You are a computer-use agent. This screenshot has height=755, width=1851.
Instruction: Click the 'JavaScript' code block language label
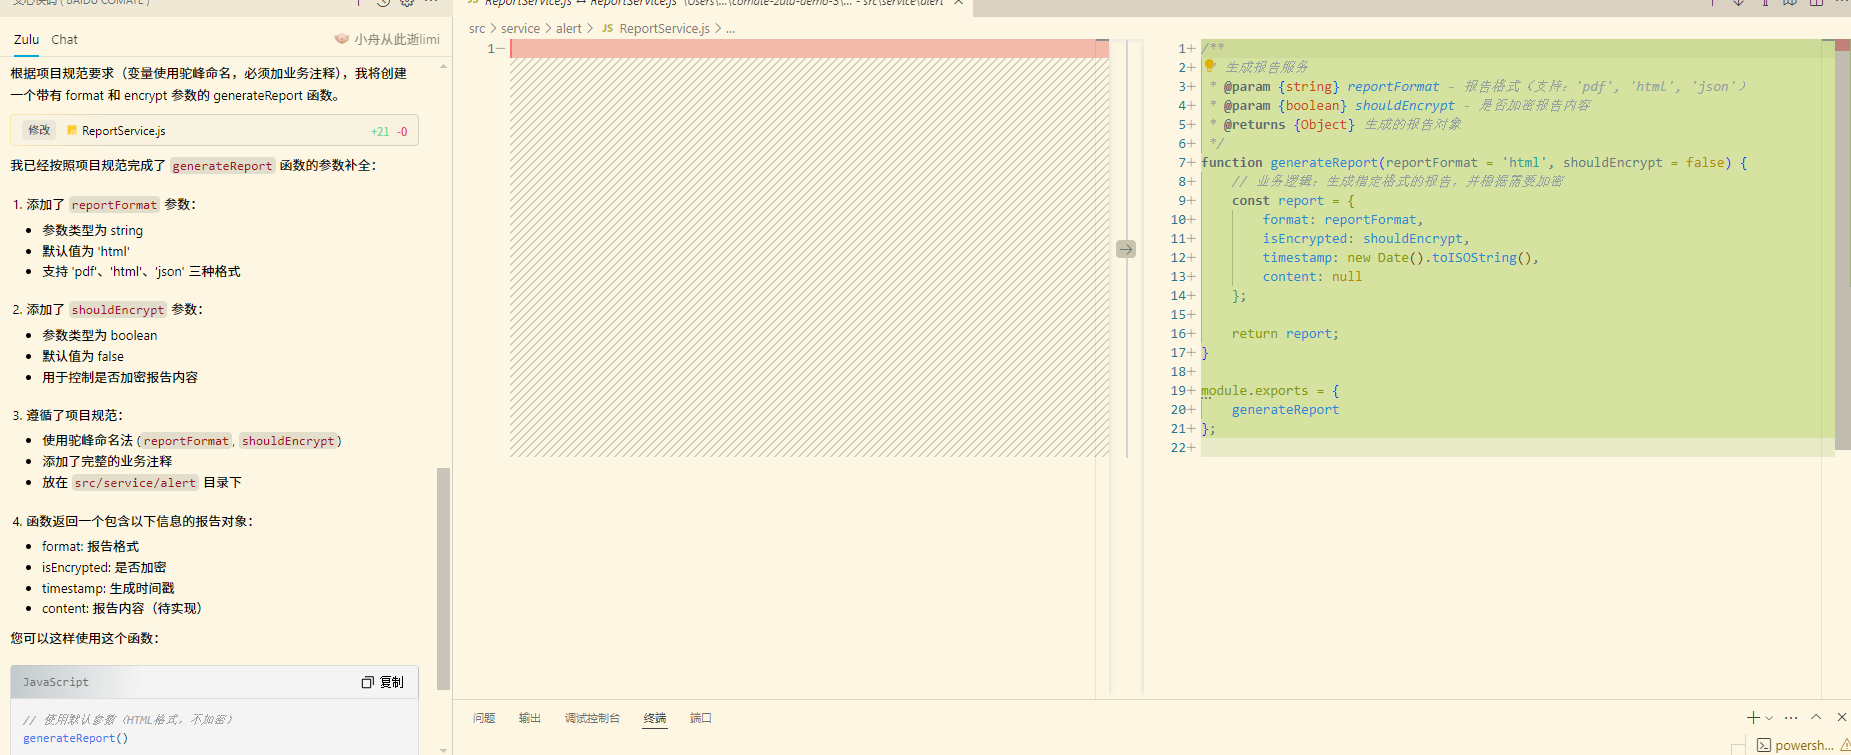pyautogui.click(x=56, y=682)
